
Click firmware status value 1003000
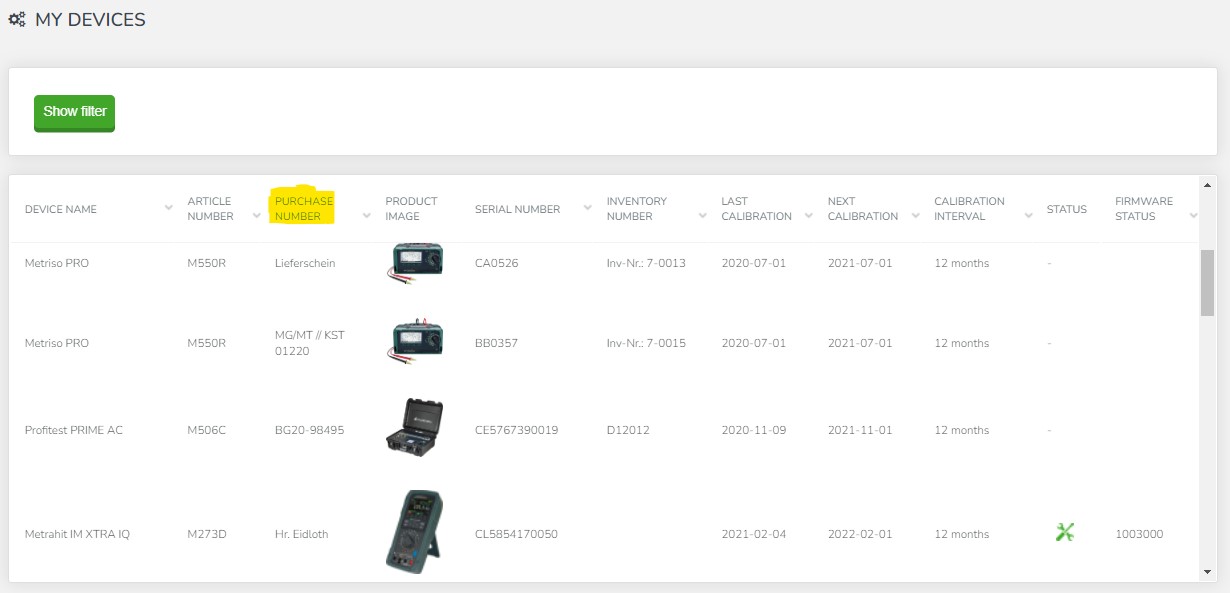[x=1139, y=534]
